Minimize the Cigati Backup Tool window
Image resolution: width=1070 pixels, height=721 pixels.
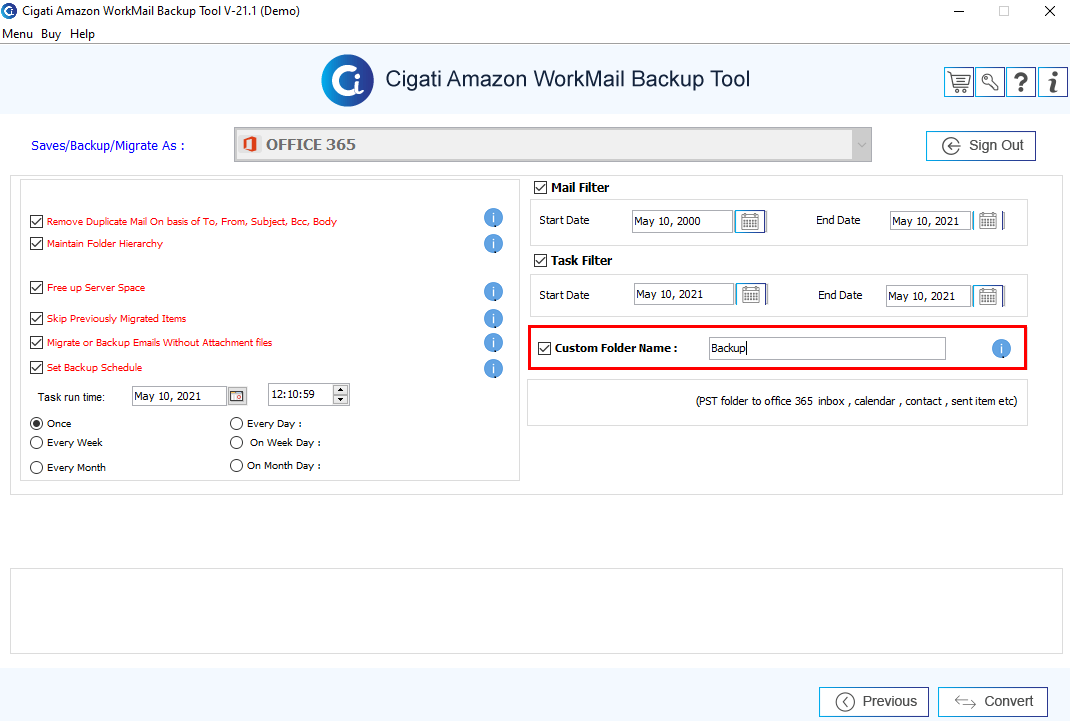pos(959,11)
